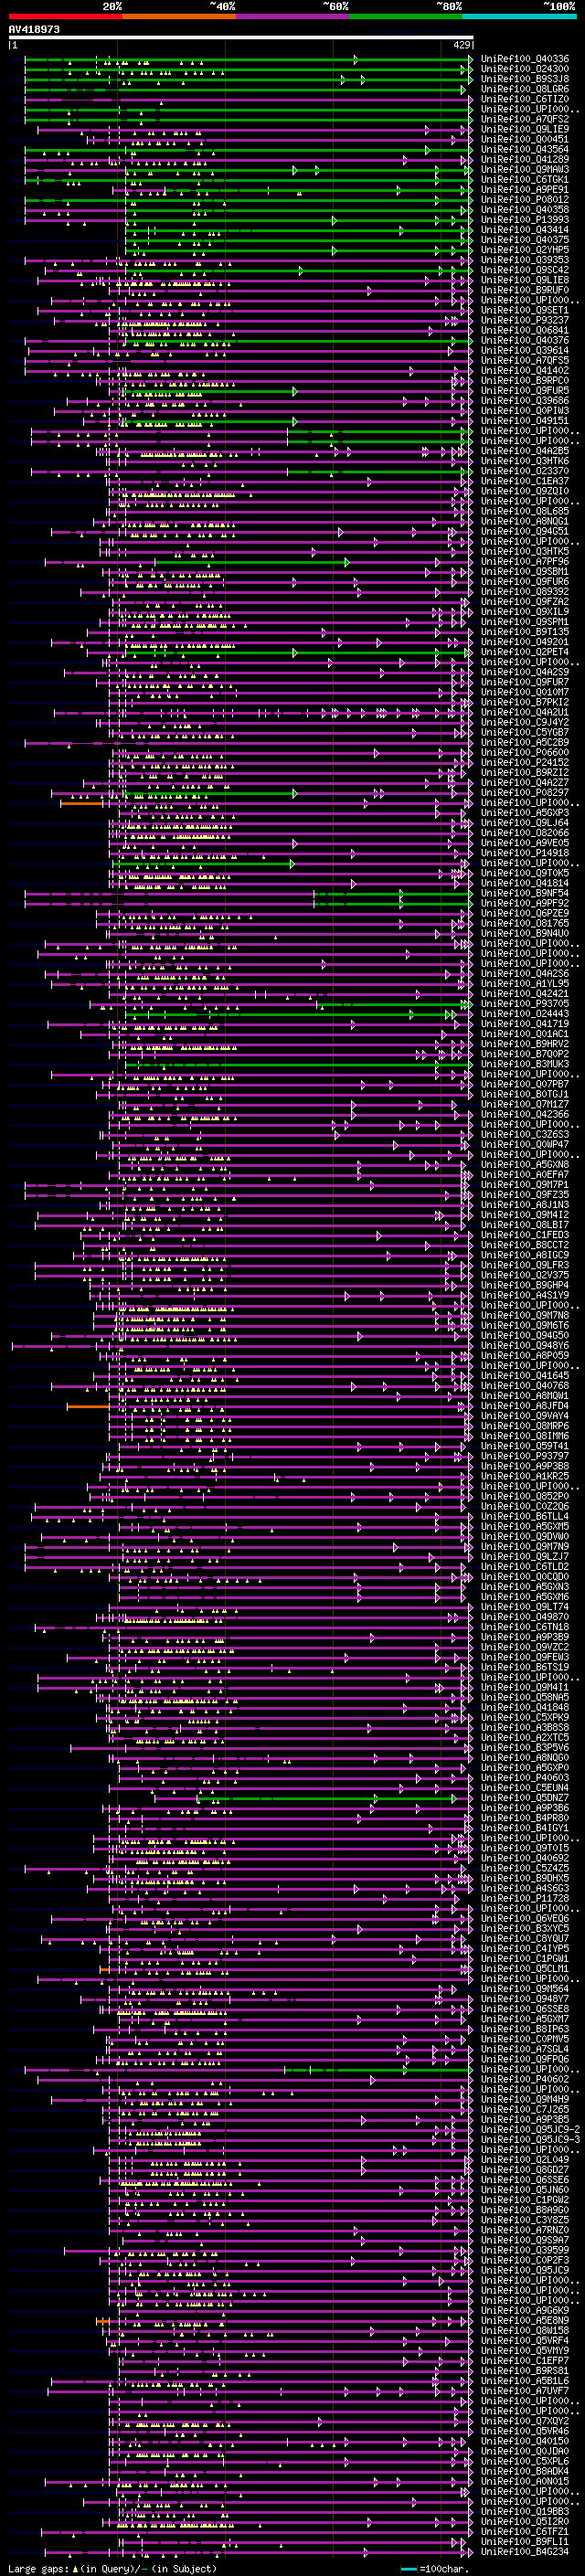585x2576 pixels.
Task: Click label UniRef100_B9NF54
Action: pyautogui.click(x=525, y=893)
